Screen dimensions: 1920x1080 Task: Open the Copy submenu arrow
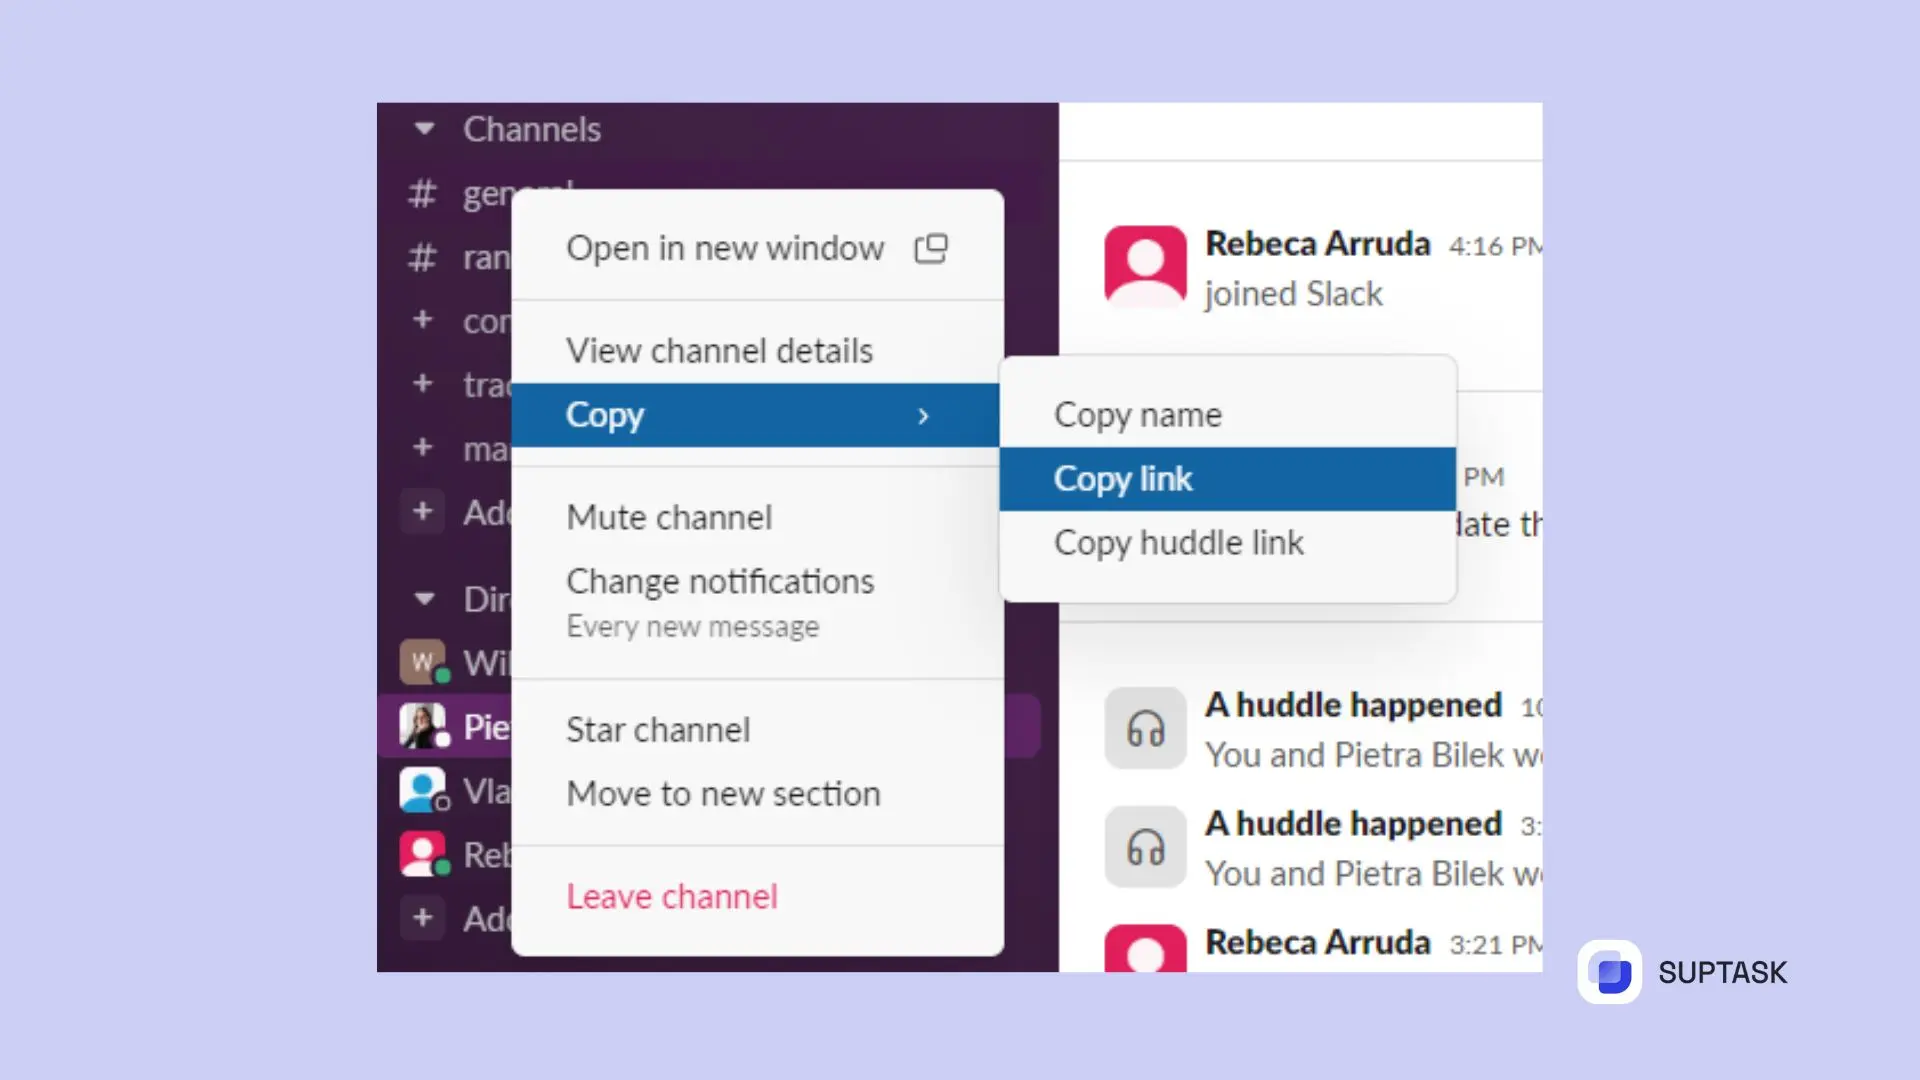[x=923, y=416]
